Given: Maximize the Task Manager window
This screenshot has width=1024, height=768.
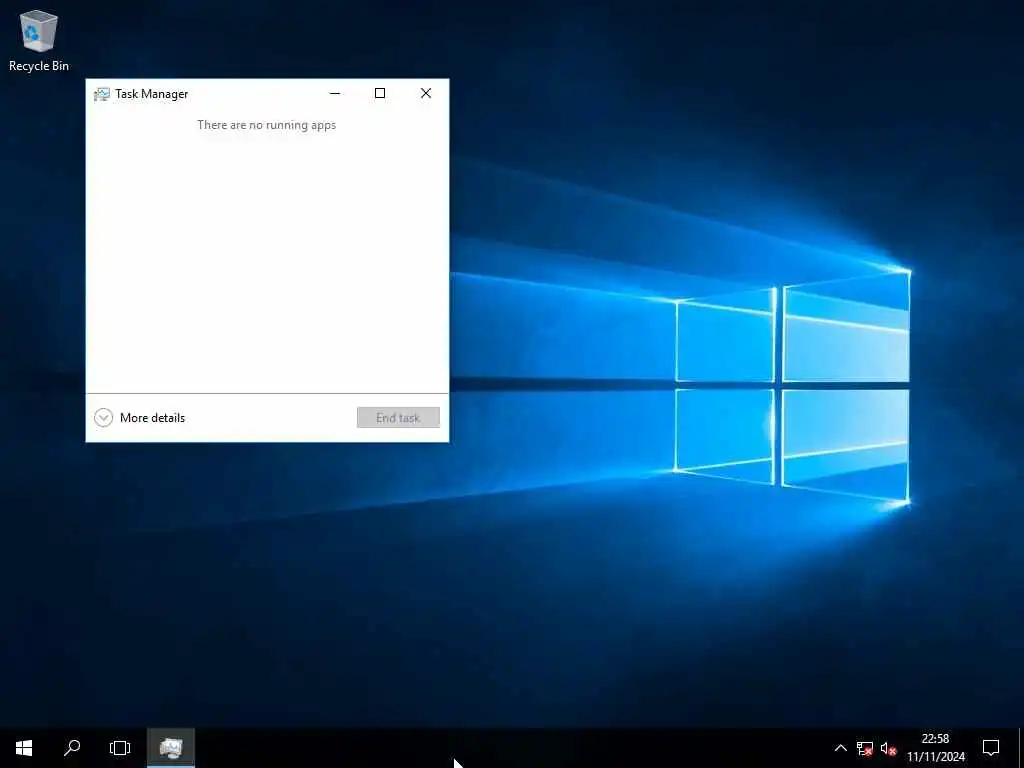Looking at the screenshot, I should tap(379, 93).
